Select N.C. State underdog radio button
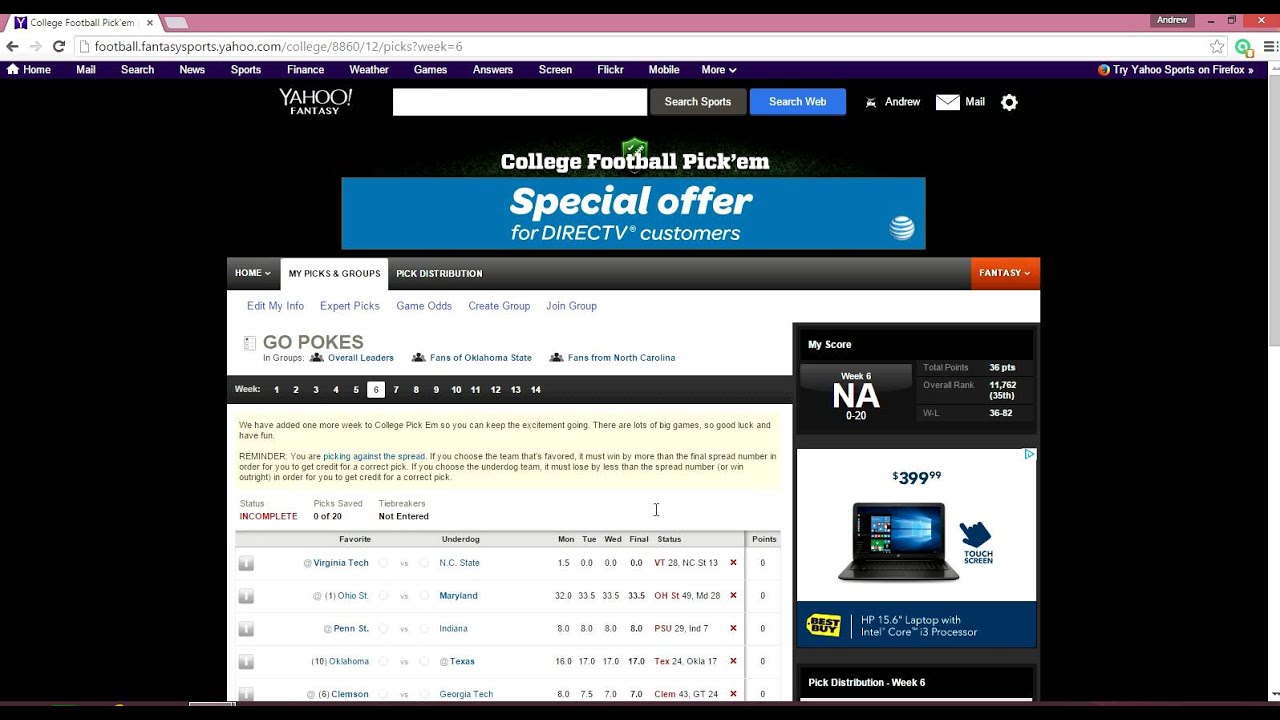This screenshot has height=720, width=1280. [424, 563]
